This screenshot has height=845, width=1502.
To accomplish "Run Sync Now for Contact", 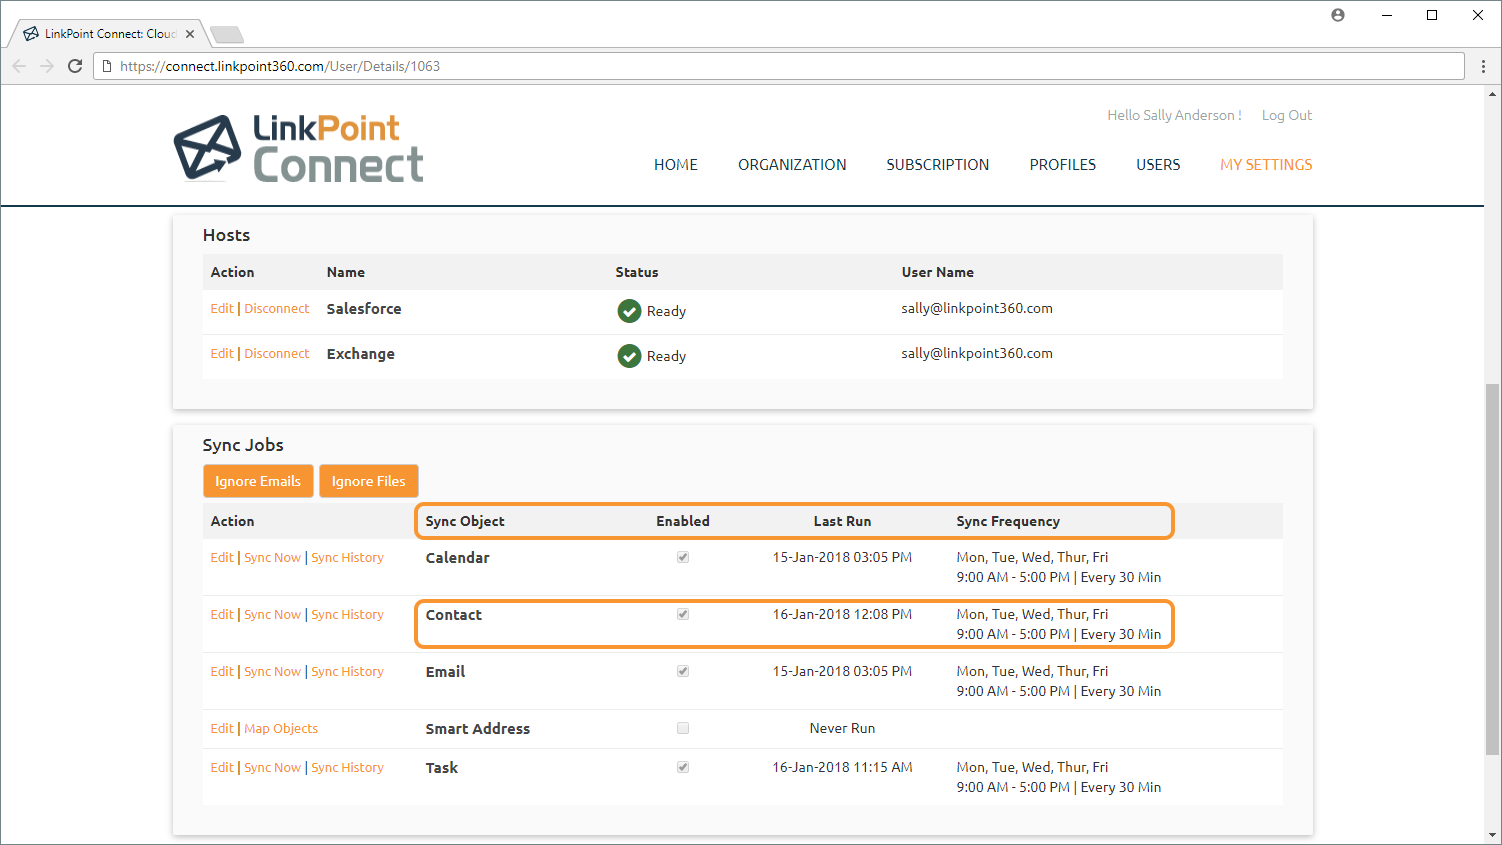I will pyautogui.click(x=272, y=615).
